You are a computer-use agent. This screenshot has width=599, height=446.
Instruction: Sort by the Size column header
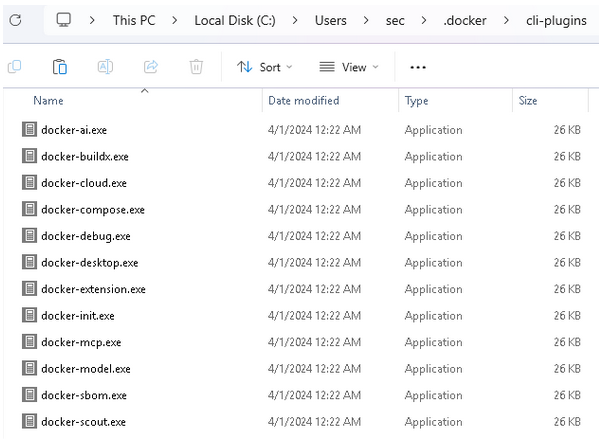click(528, 101)
